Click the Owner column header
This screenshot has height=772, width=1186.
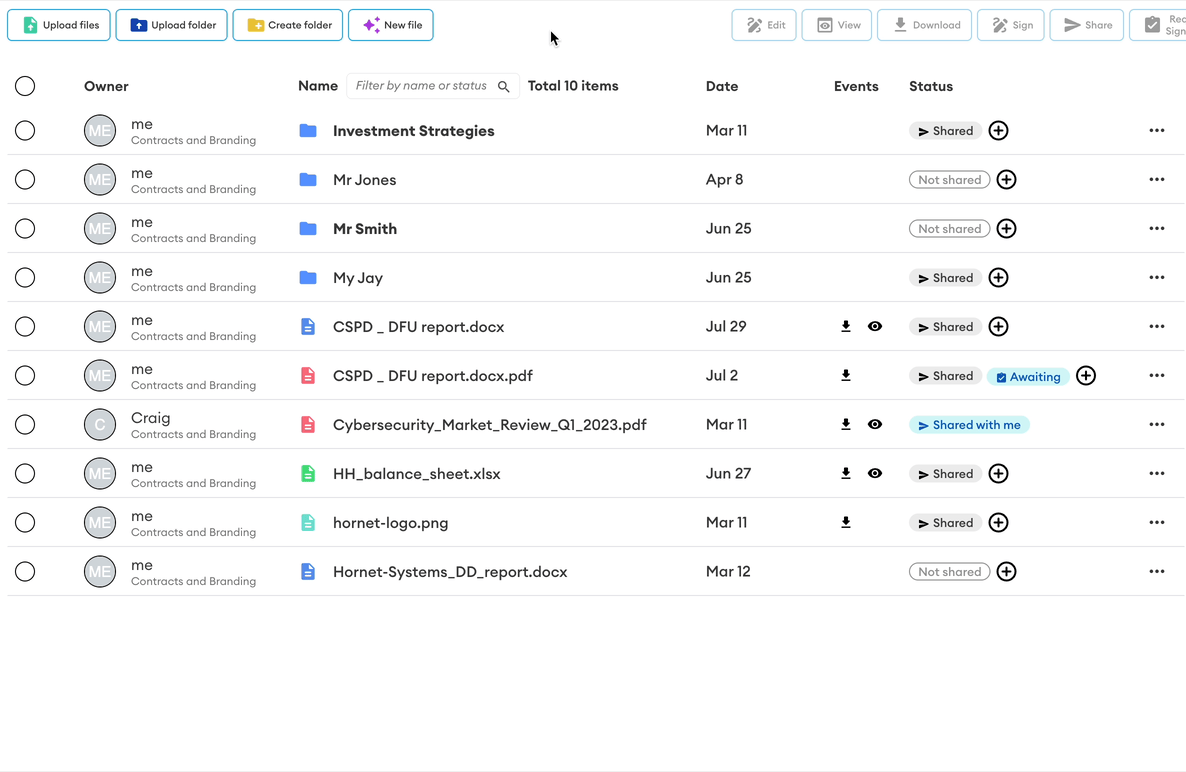106,86
